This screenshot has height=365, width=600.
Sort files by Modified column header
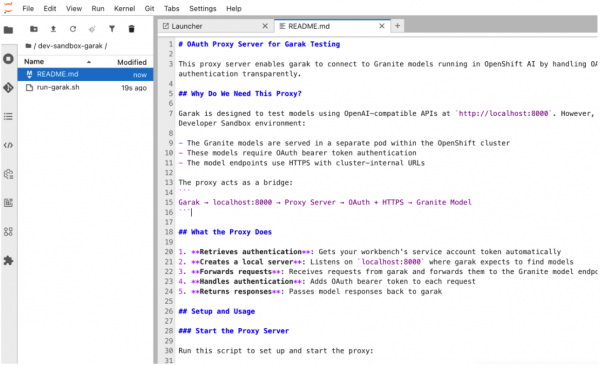point(132,62)
